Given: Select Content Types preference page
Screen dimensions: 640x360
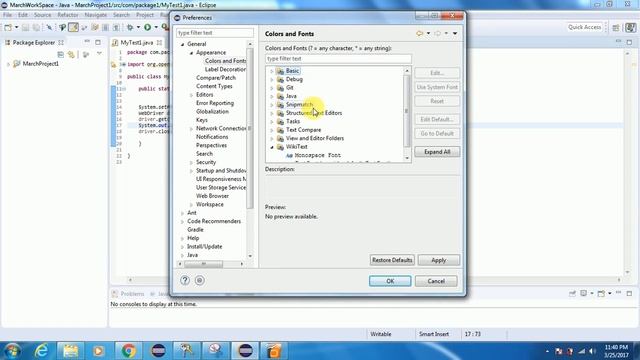Looking at the screenshot, I should 214,86.
